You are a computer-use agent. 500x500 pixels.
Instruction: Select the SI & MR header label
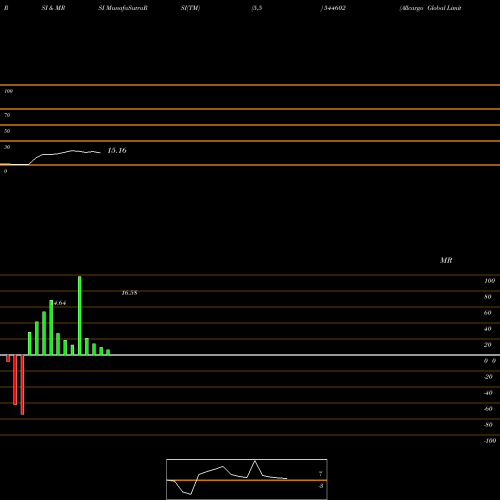point(53,8)
